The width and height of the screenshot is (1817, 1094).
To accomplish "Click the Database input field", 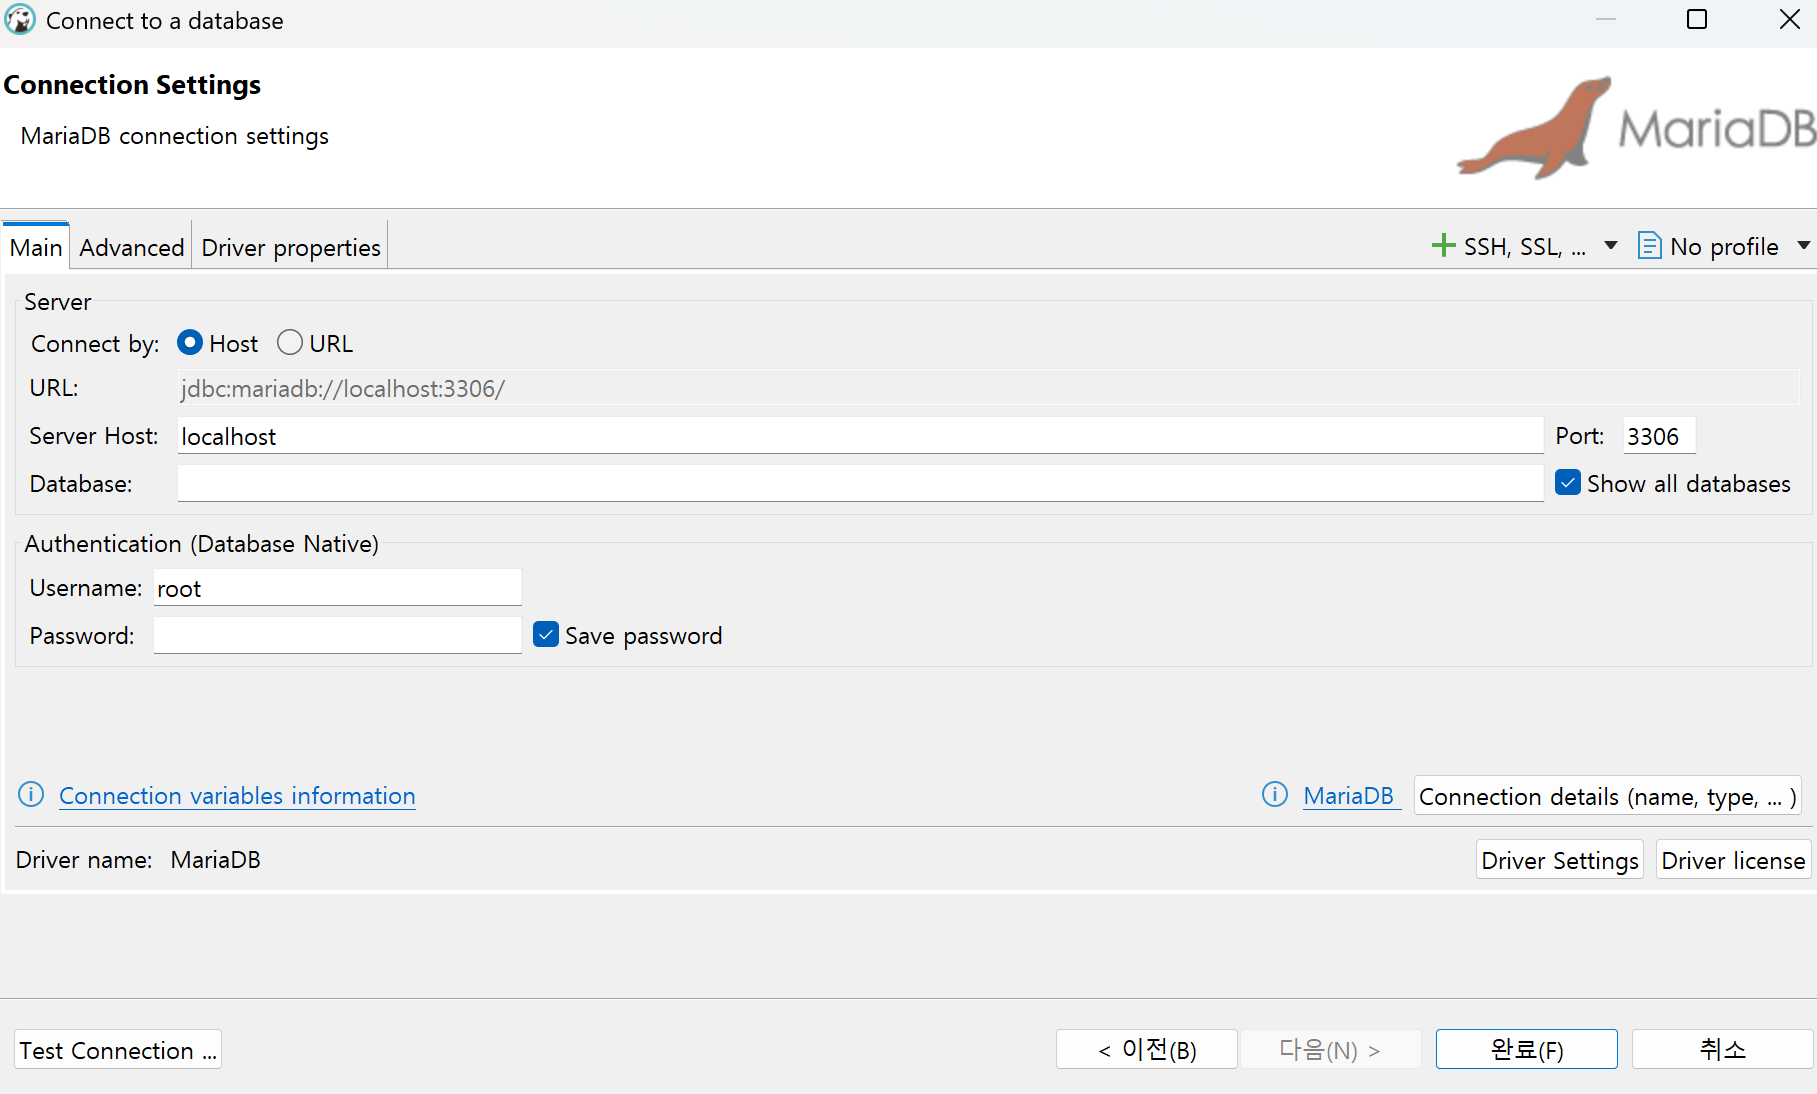I will pyautogui.click(x=861, y=484).
